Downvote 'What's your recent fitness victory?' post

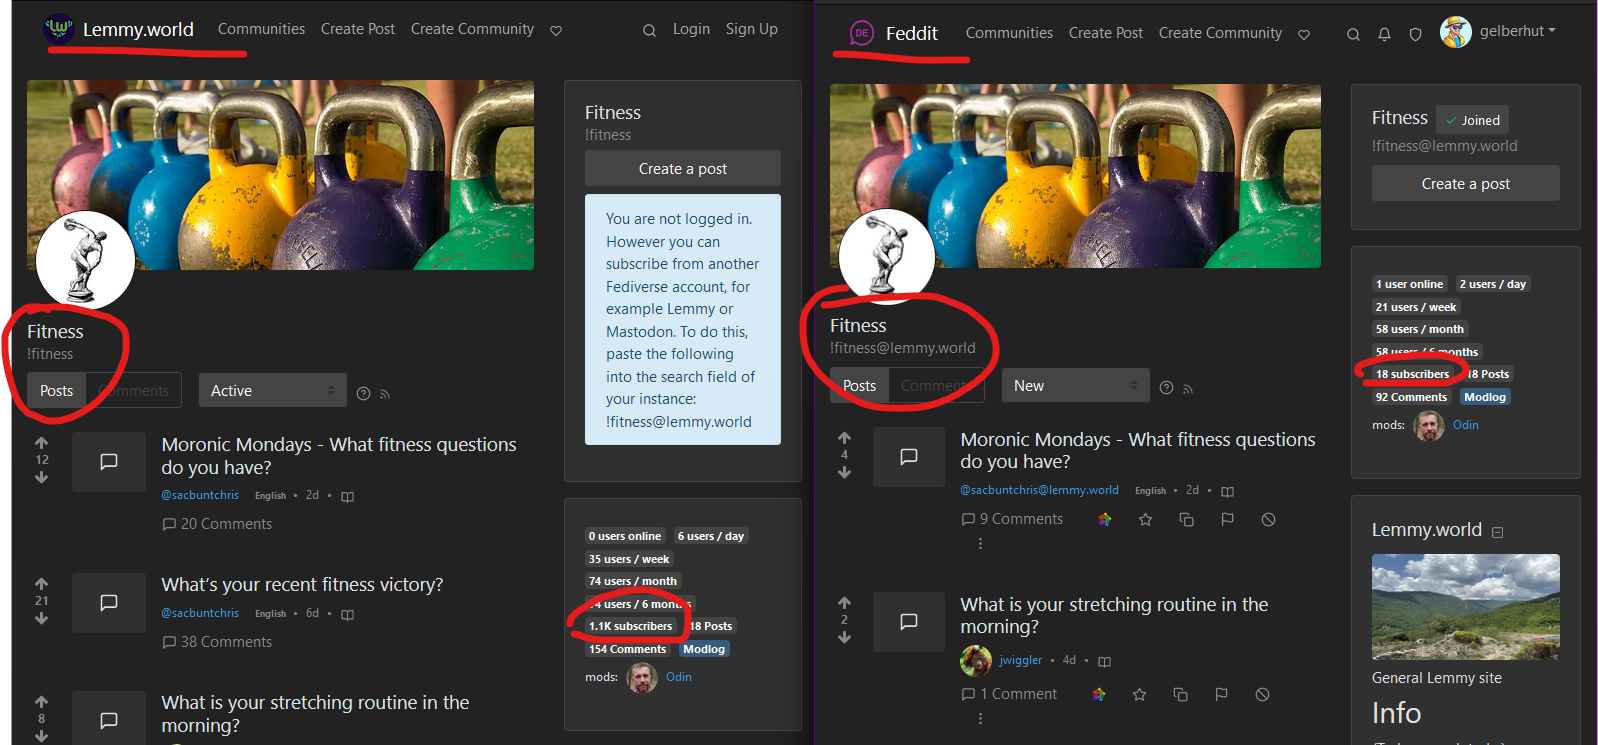coord(41,619)
